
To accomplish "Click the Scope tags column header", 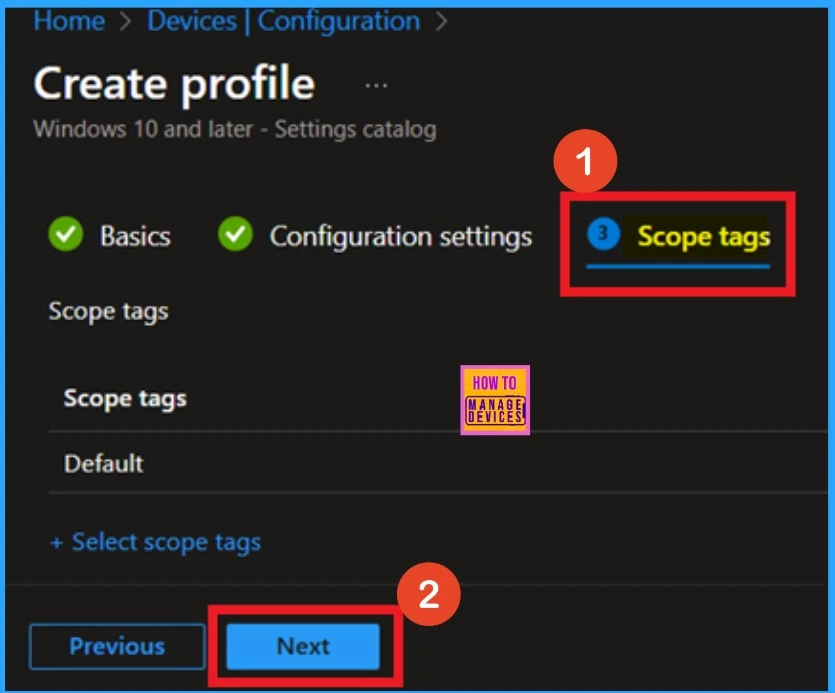I will tap(125, 398).
